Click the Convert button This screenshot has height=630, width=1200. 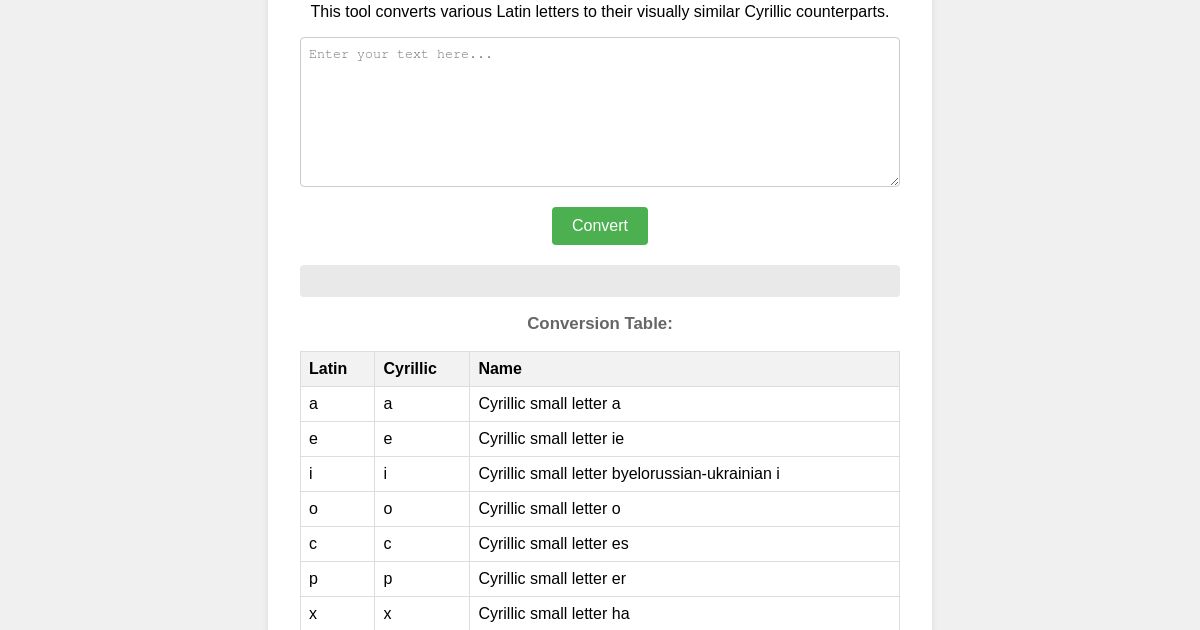click(599, 226)
